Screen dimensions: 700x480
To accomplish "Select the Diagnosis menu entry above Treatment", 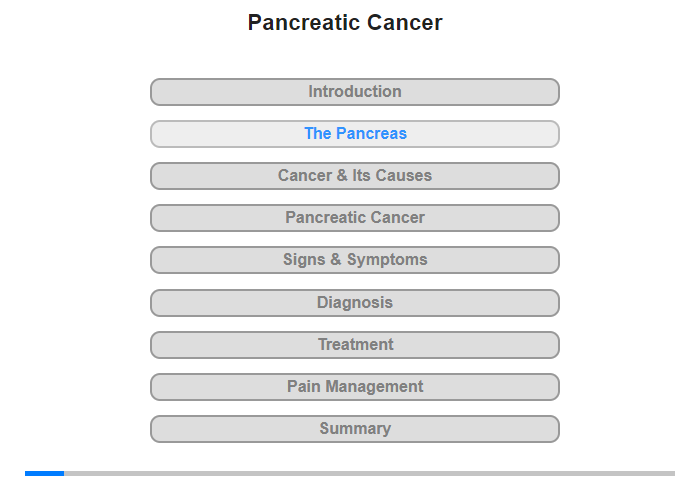I will 354,303.
